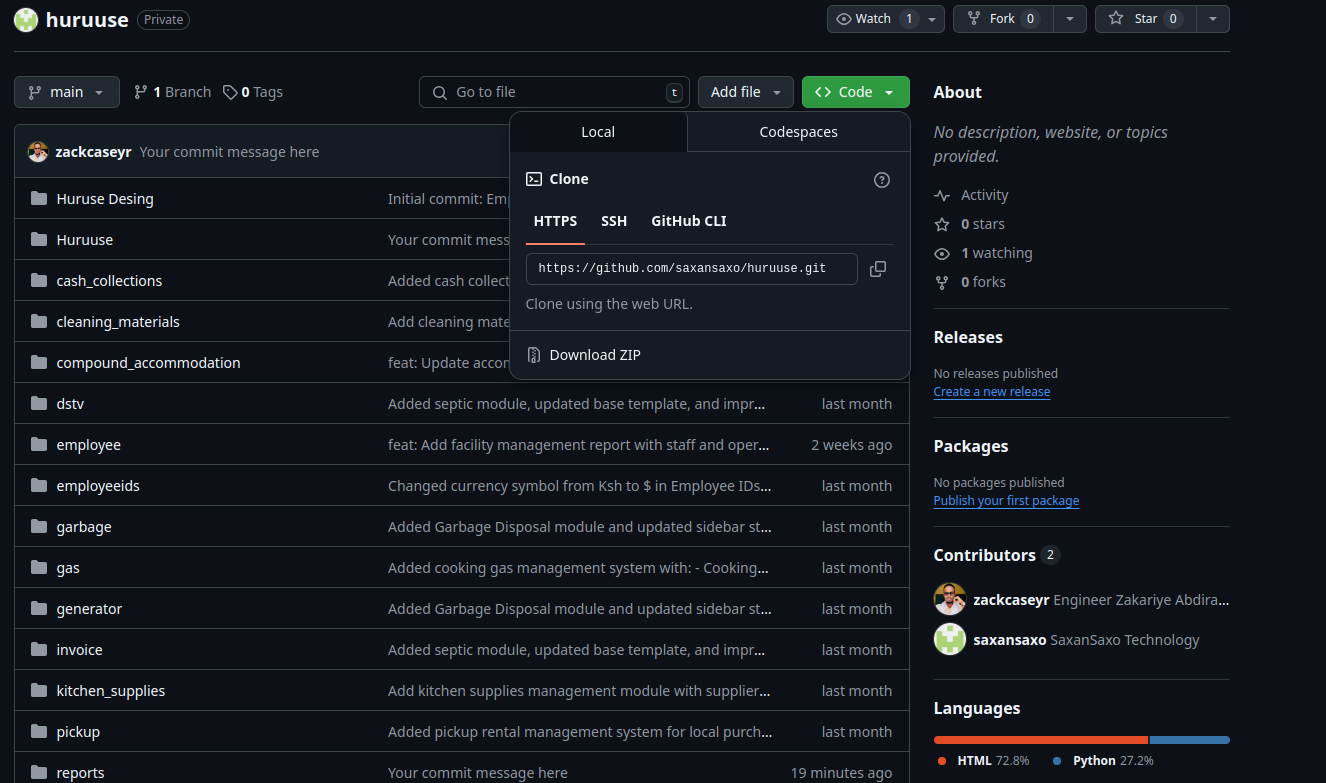Open the Huruuse folder

(x=85, y=240)
